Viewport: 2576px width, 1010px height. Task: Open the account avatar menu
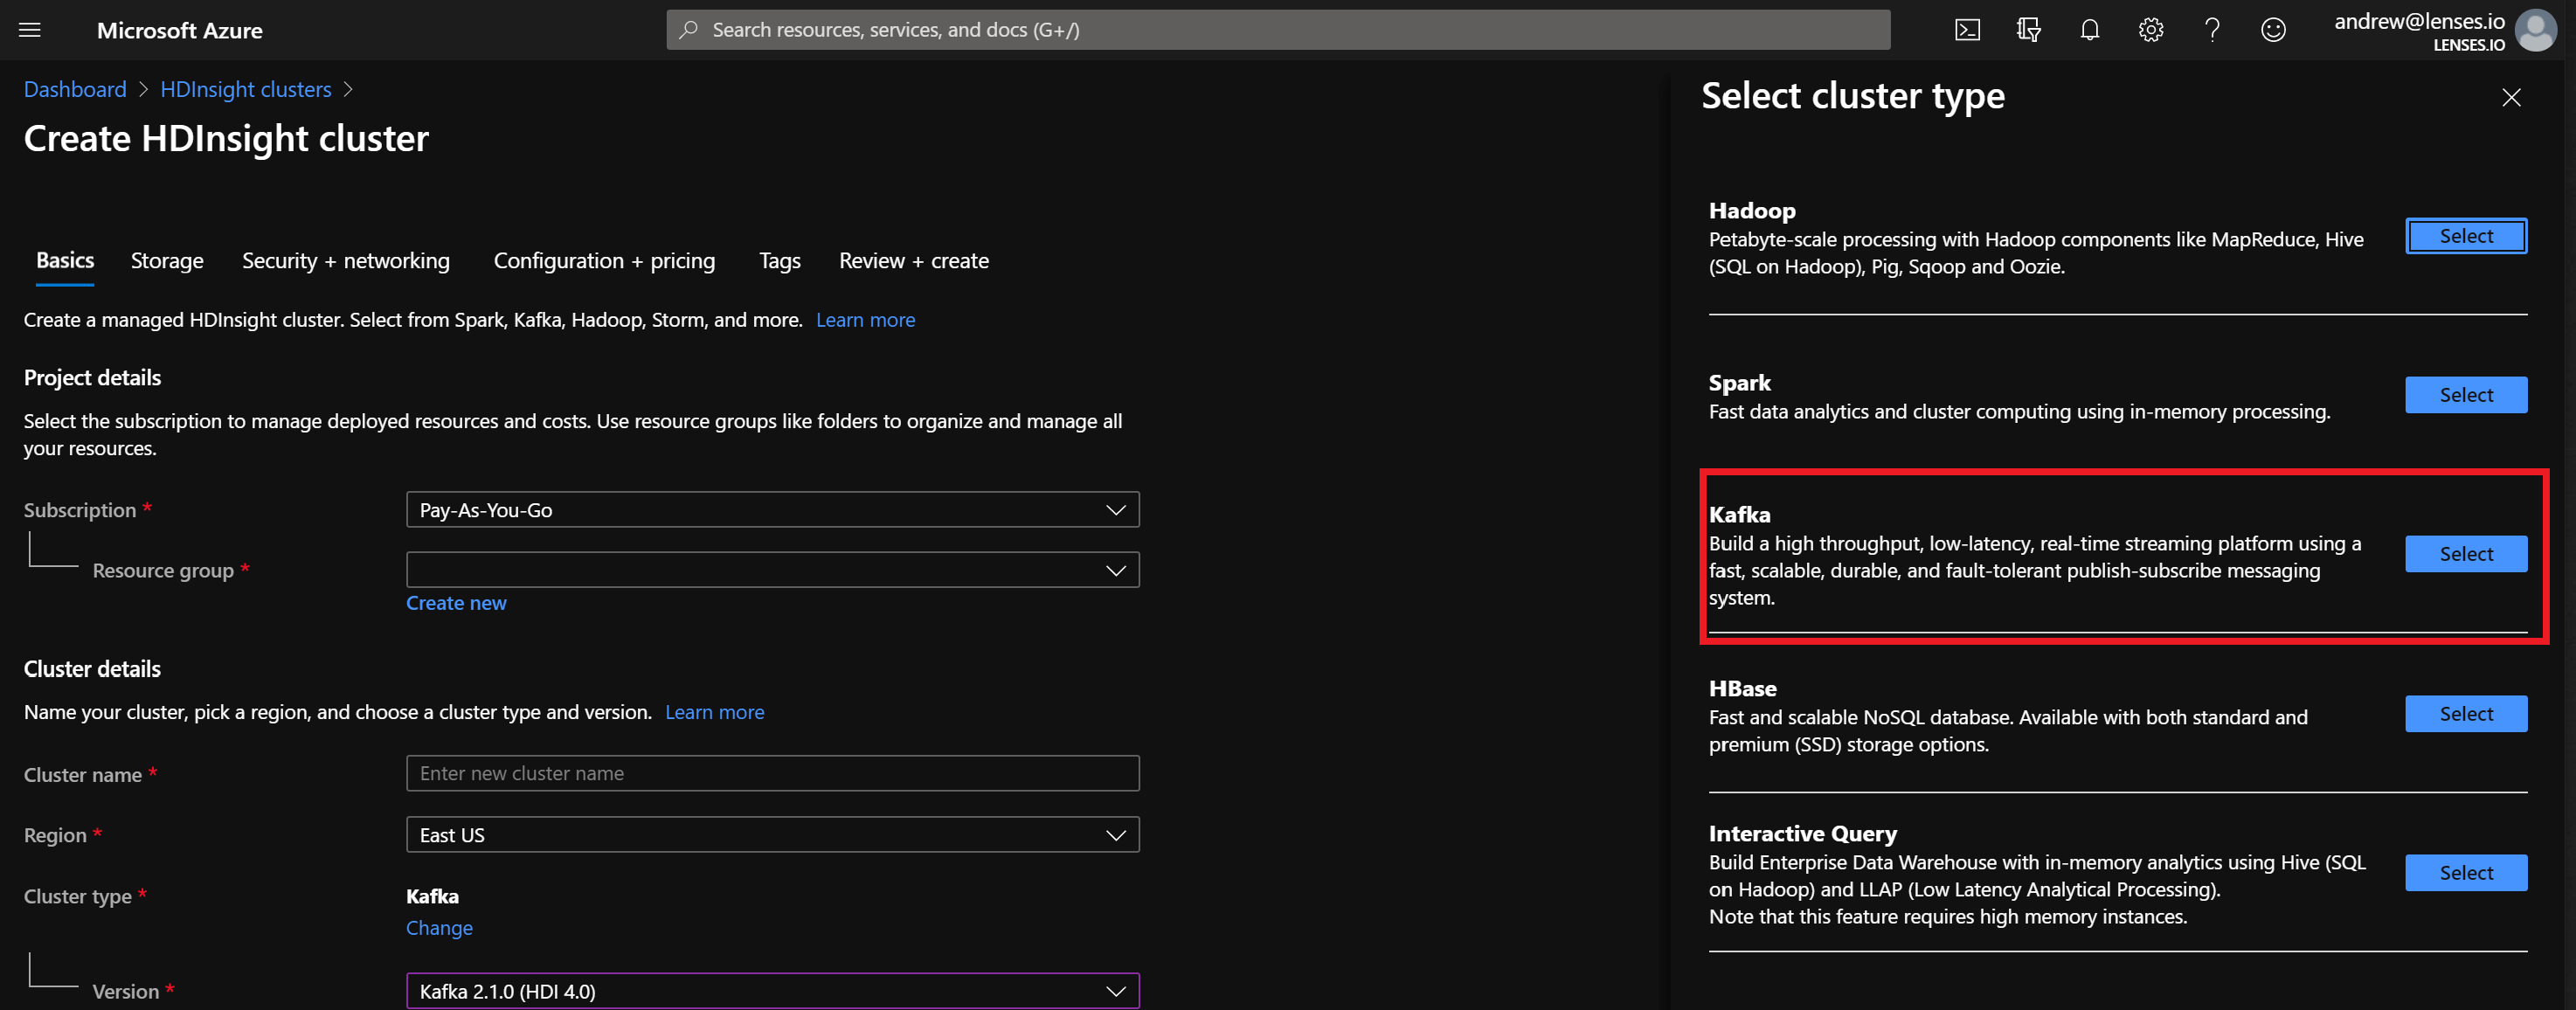coord(2535,30)
